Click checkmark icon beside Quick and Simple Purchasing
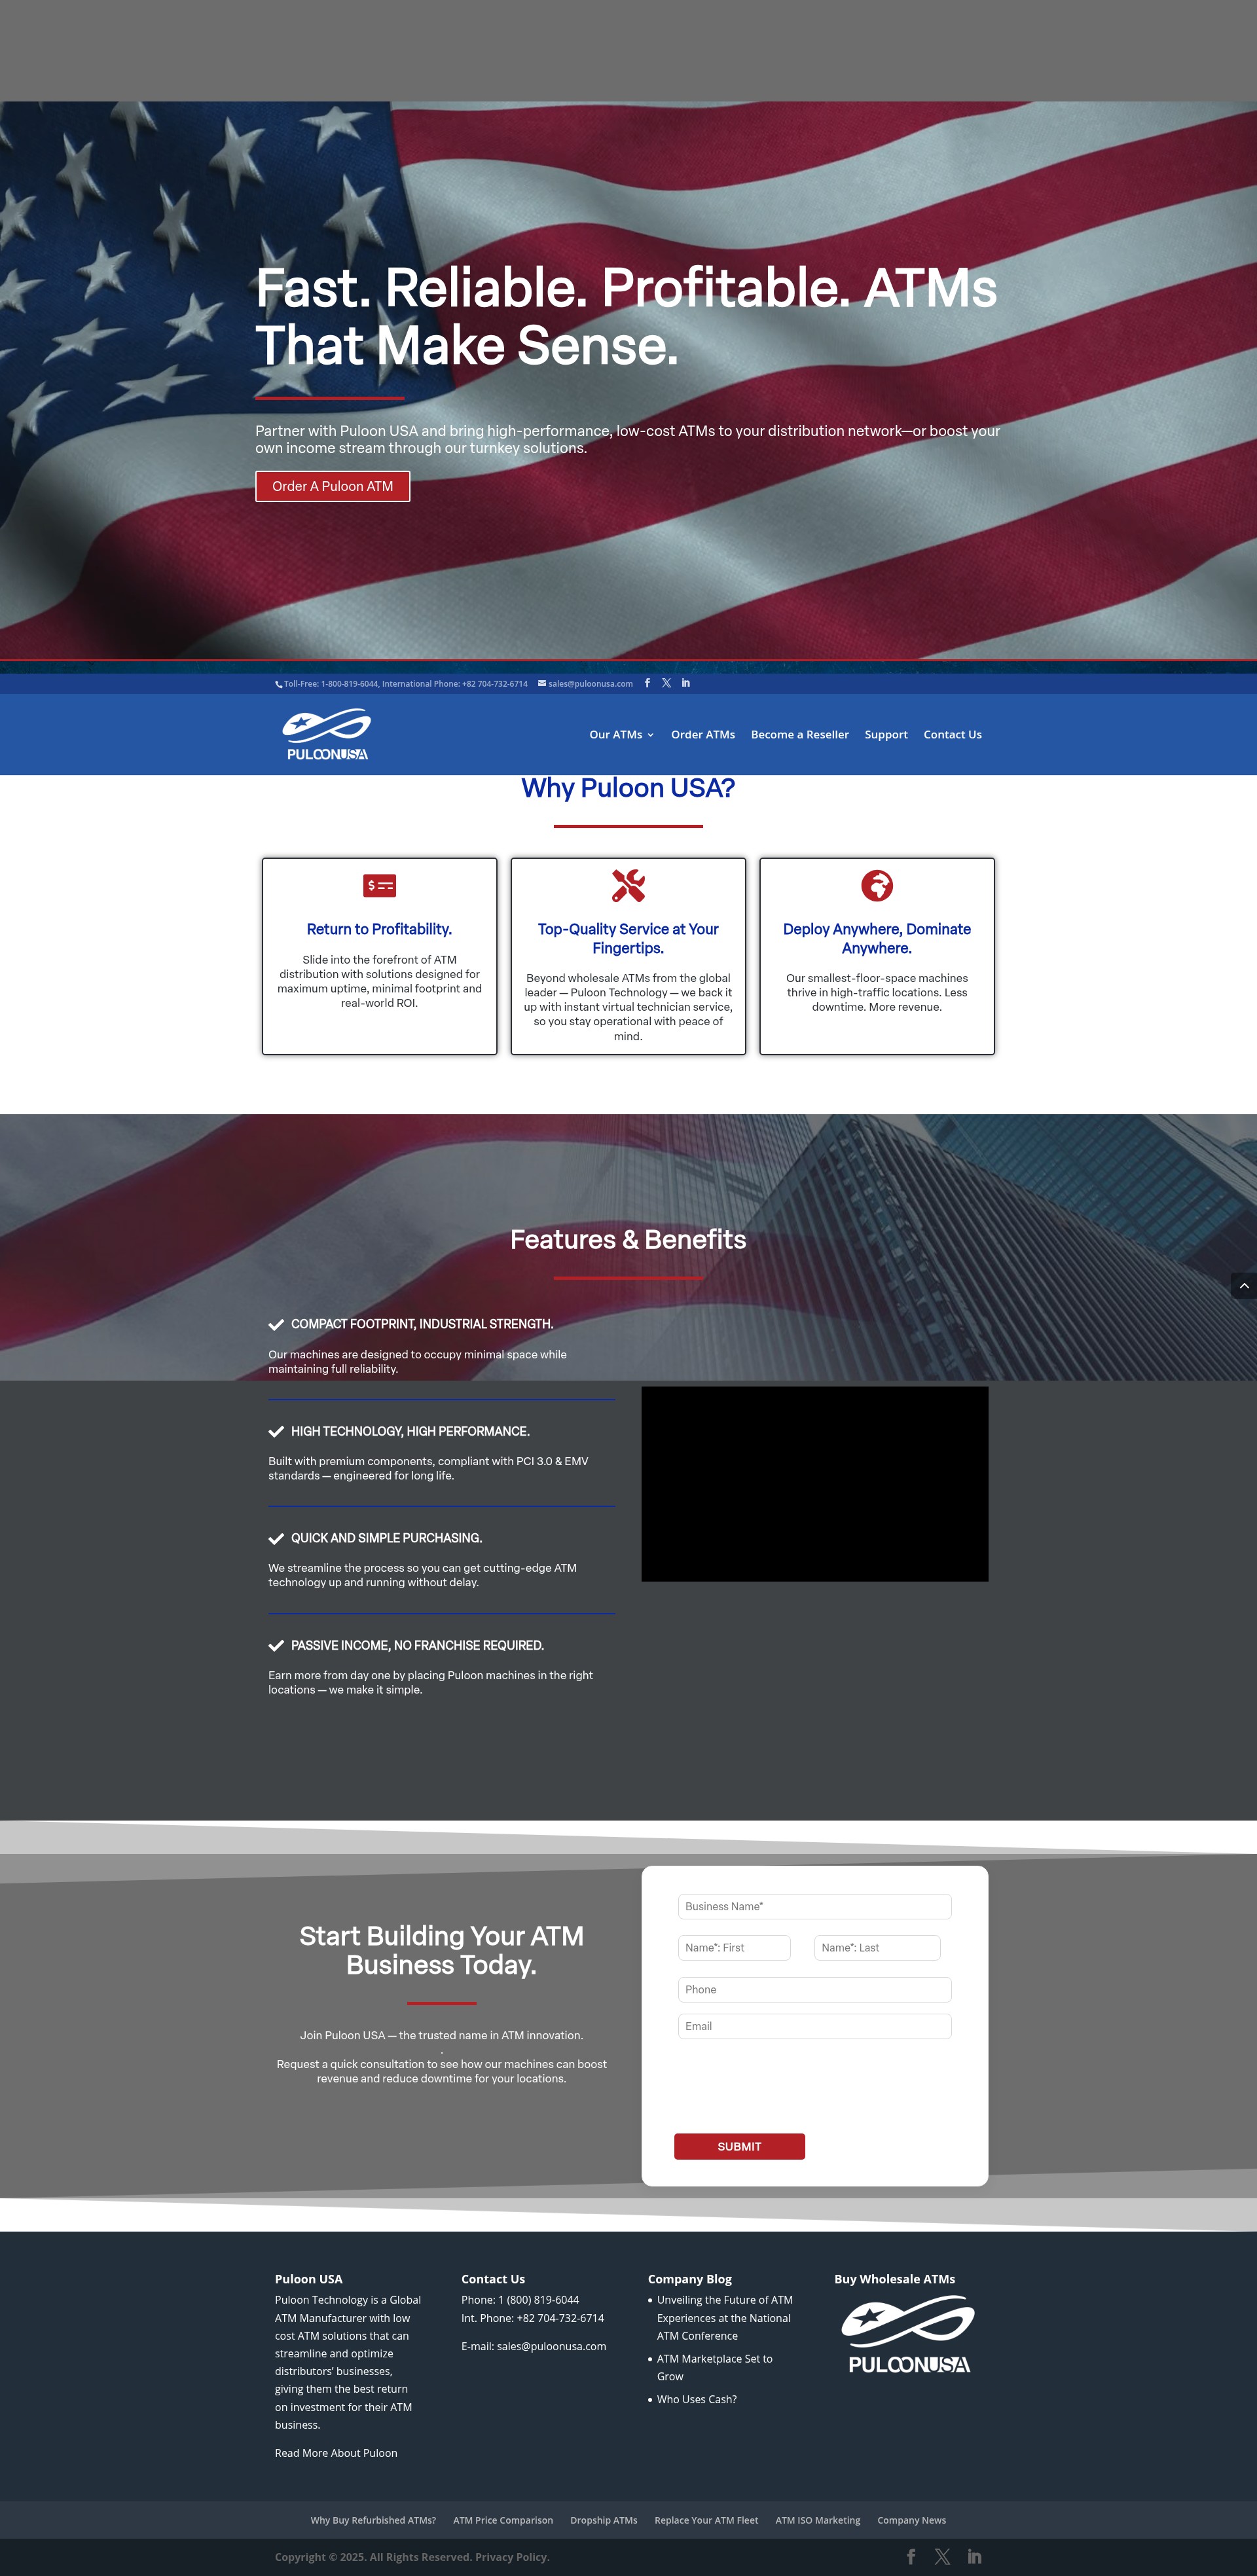This screenshot has height=2576, width=1257. (276, 1538)
